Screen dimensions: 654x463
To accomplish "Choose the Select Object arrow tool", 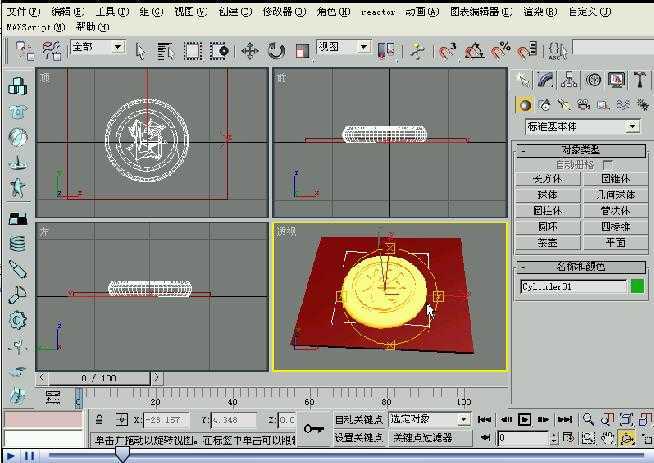I will click(x=140, y=51).
